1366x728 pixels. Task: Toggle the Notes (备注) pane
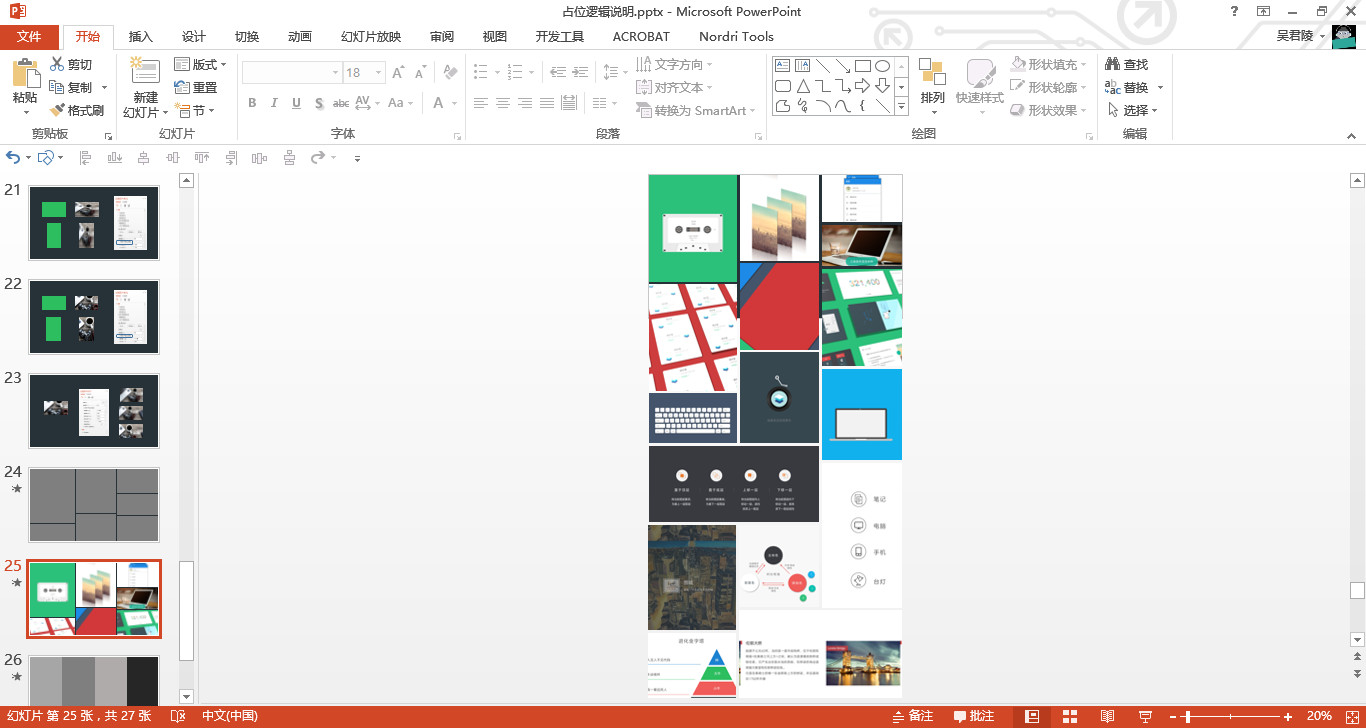912,716
